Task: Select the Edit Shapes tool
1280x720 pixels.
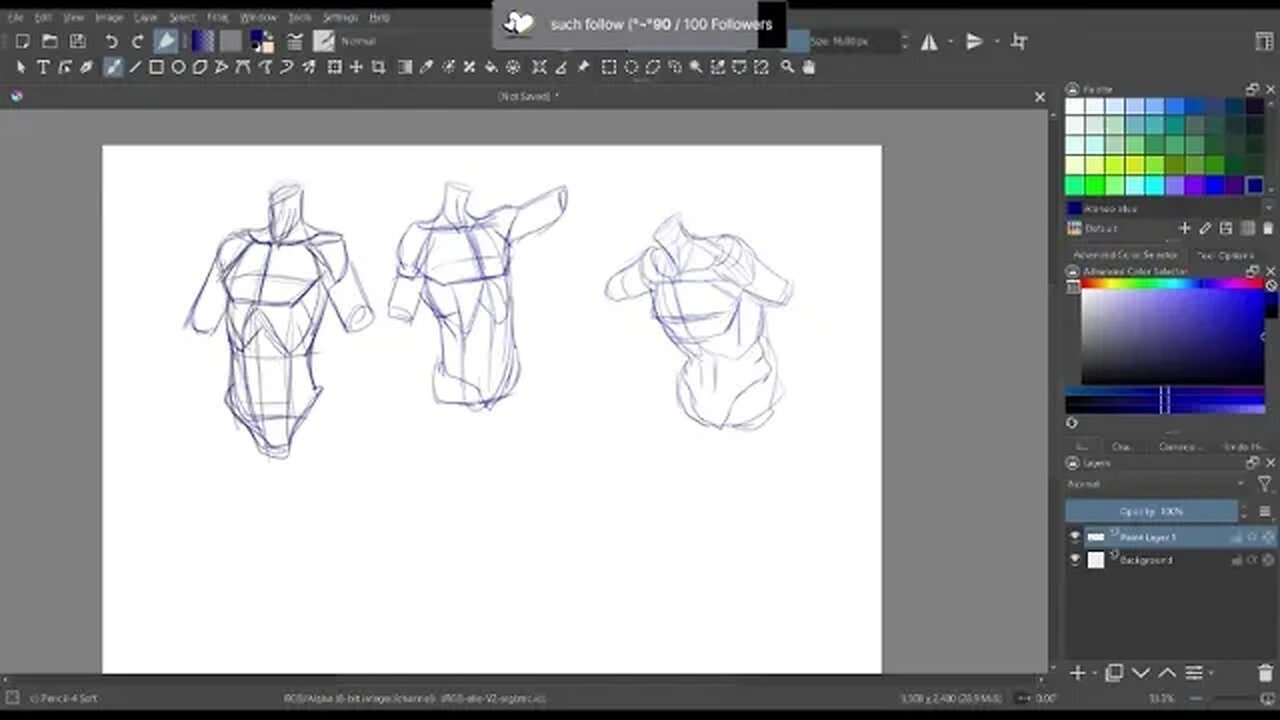Action: [65, 67]
